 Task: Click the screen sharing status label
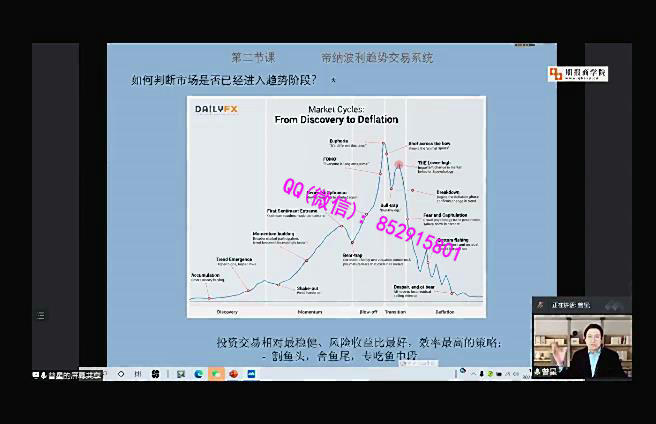(x=68, y=375)
